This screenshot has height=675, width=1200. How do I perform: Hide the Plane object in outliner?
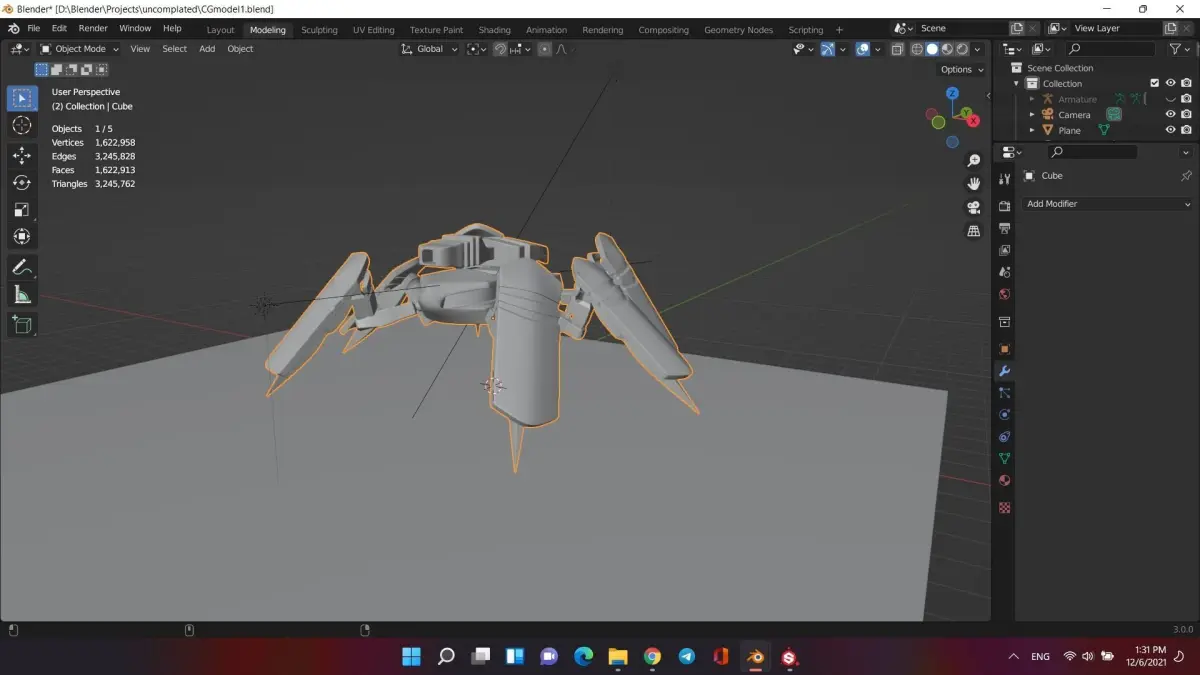1170,130
